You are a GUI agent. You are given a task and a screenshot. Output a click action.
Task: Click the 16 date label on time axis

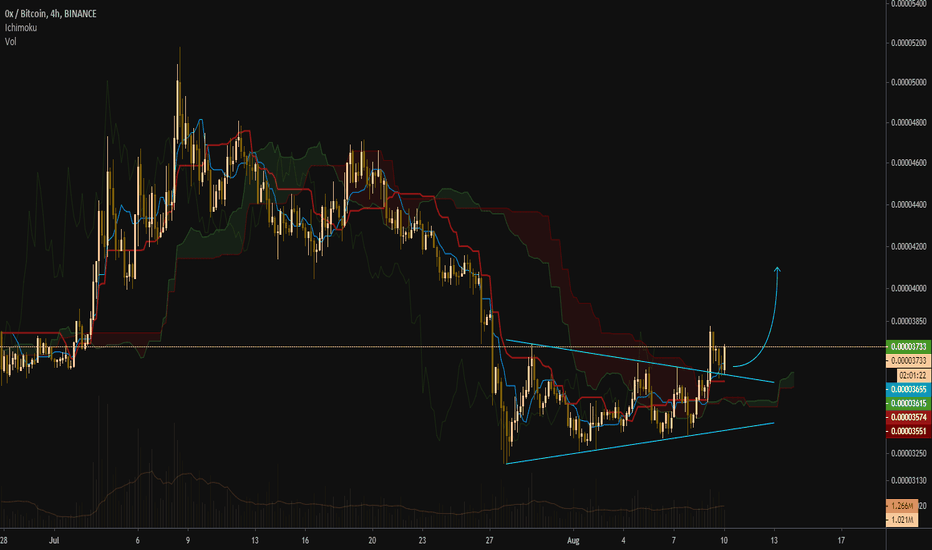[x=305, y=540]
